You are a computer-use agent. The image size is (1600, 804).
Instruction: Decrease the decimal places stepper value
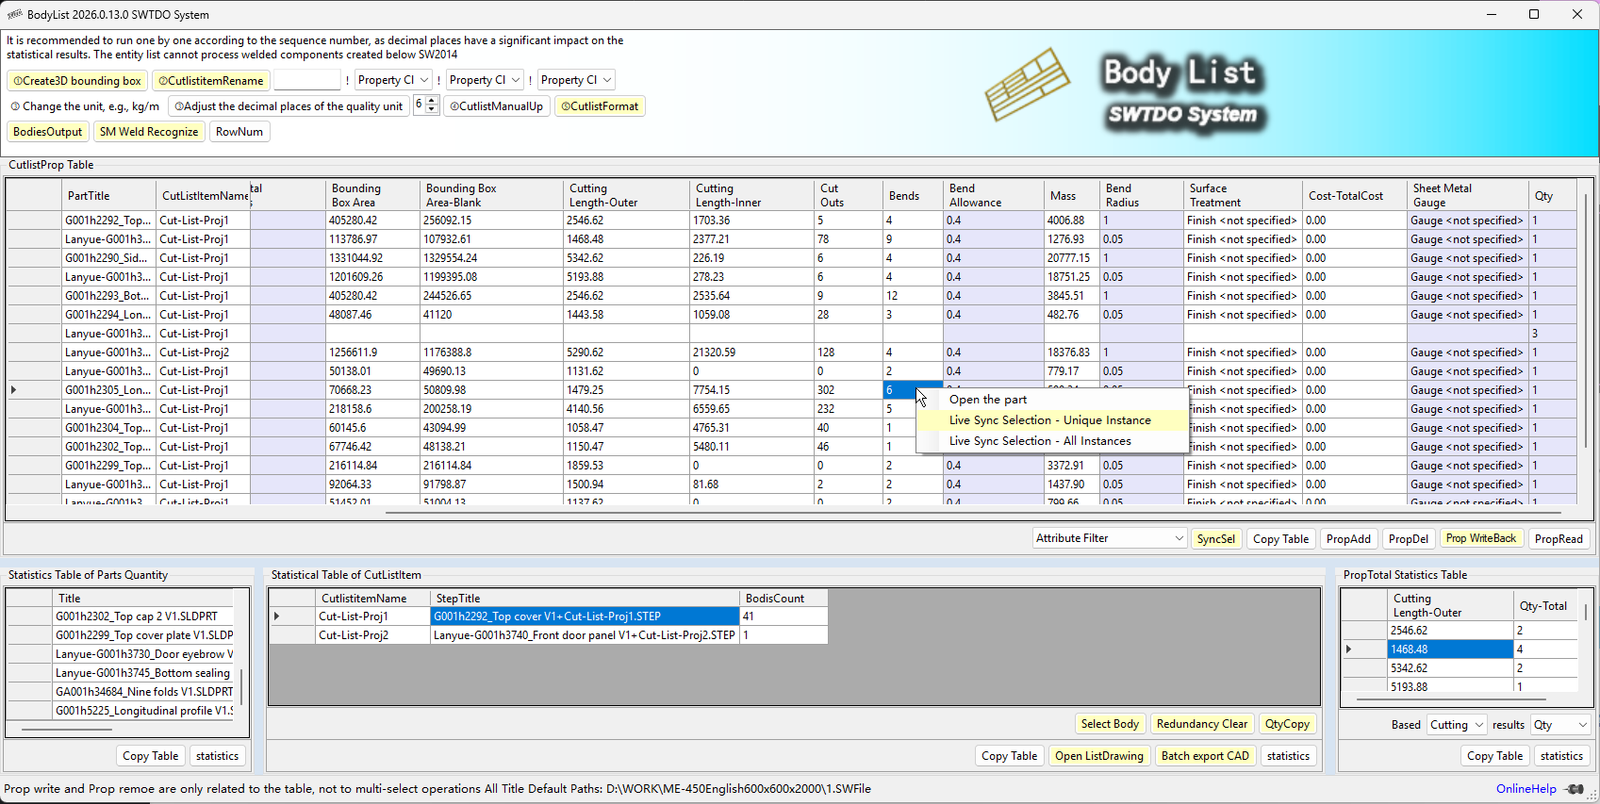(x=432, y=110)
